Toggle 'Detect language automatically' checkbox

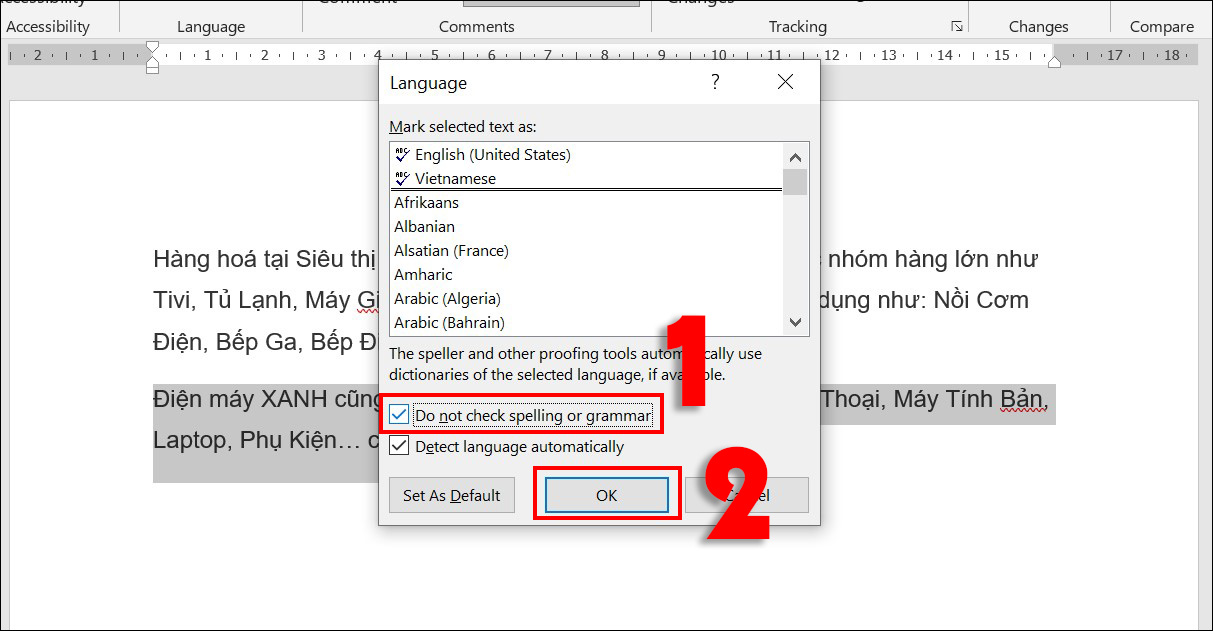(x=399, y=447)
